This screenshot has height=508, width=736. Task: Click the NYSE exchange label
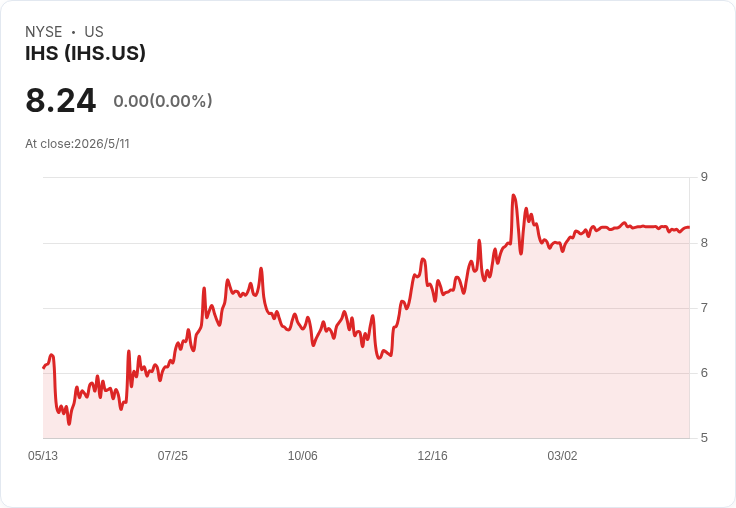[43, 32]
